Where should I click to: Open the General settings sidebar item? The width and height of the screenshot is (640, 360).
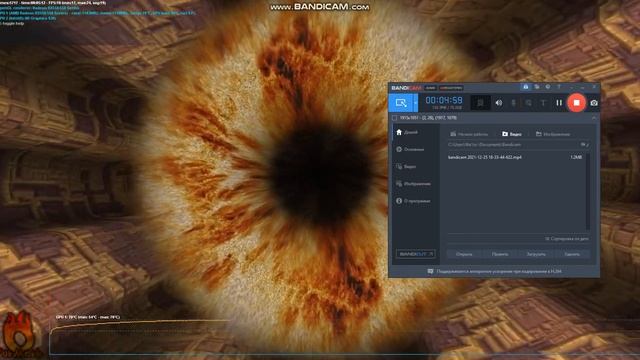click(410, 149)
